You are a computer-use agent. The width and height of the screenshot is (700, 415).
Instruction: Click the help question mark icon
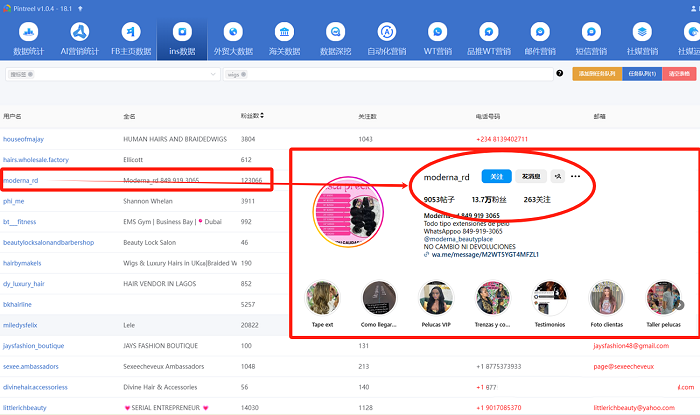click(559, 73)
